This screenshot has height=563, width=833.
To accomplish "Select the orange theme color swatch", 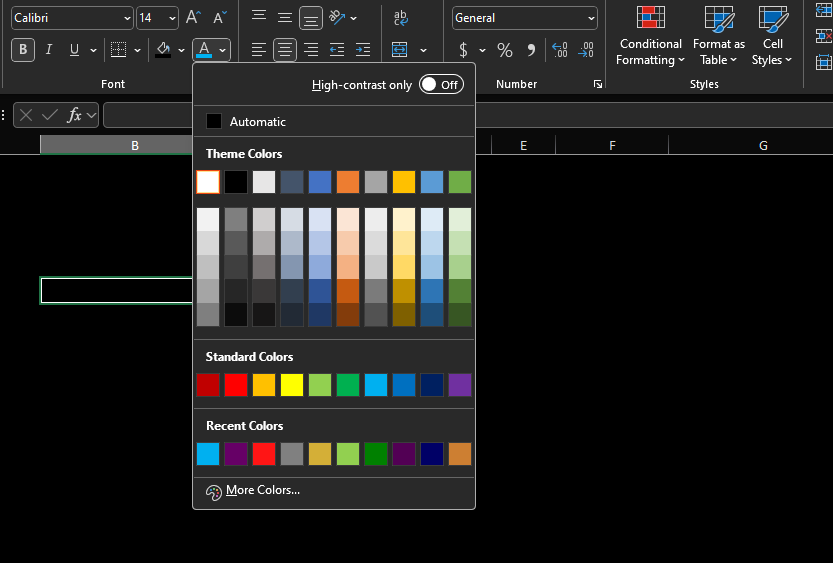I will point(348,182).
